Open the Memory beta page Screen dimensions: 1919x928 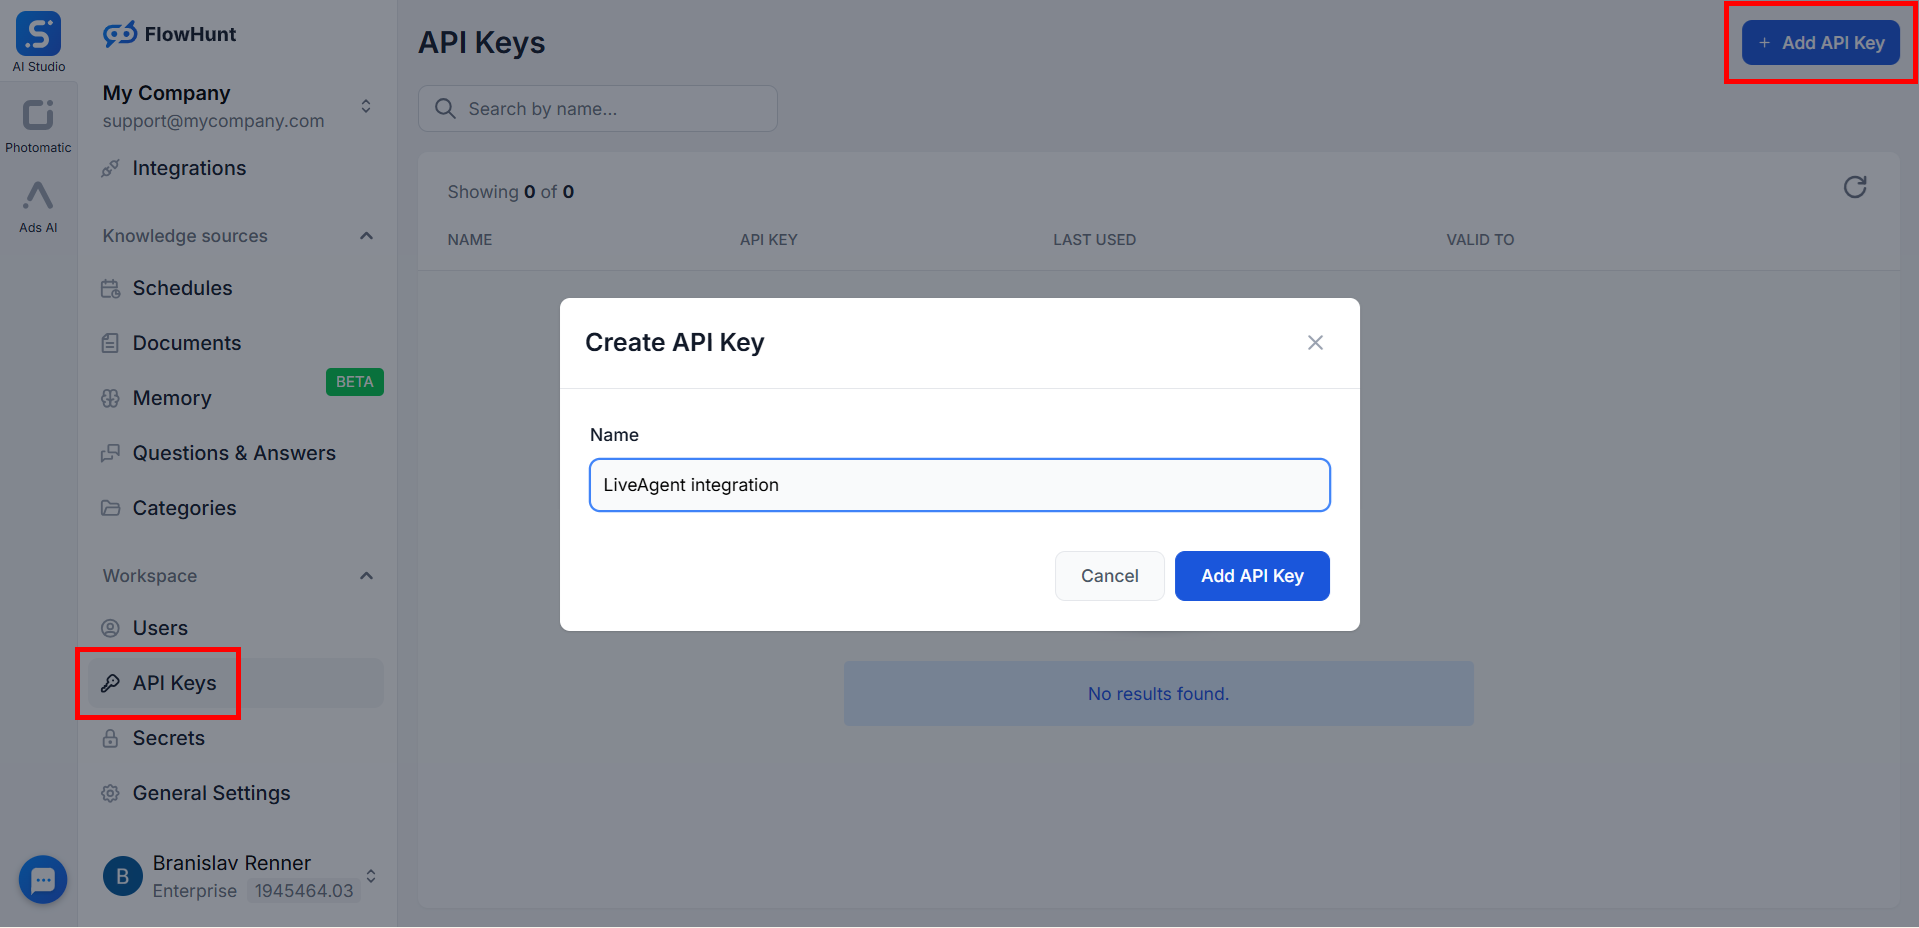(171, 398)
